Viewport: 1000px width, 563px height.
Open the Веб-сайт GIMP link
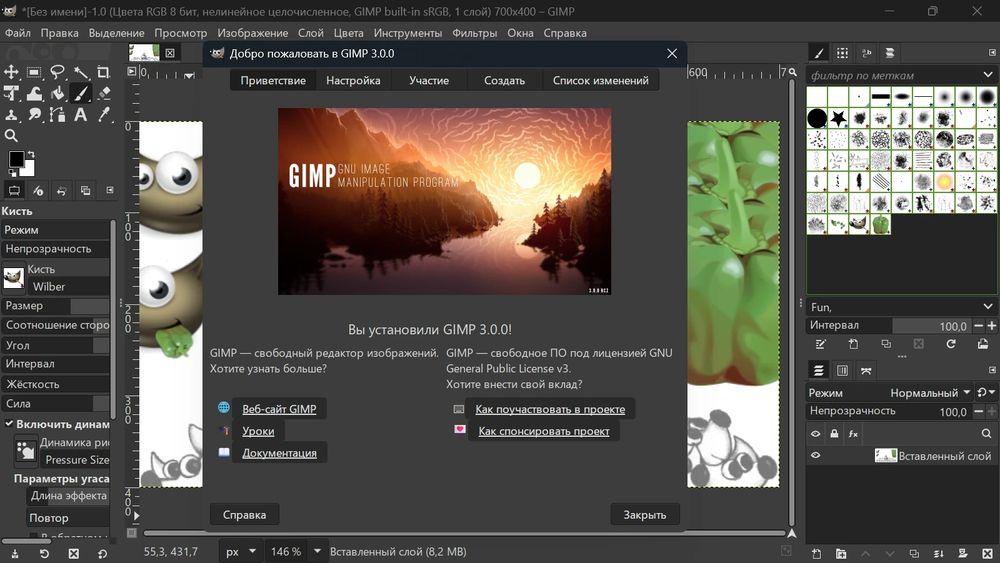pos(279,409)
